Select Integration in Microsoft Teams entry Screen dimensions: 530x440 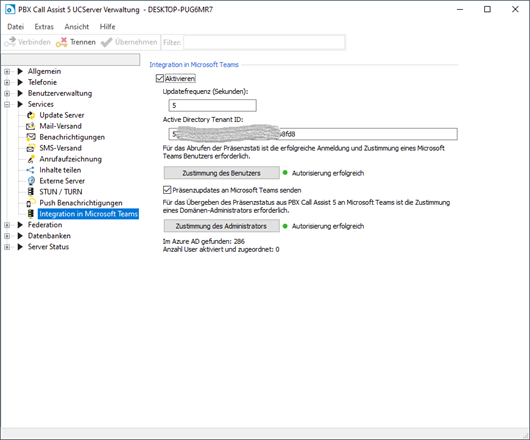point(88,214)
